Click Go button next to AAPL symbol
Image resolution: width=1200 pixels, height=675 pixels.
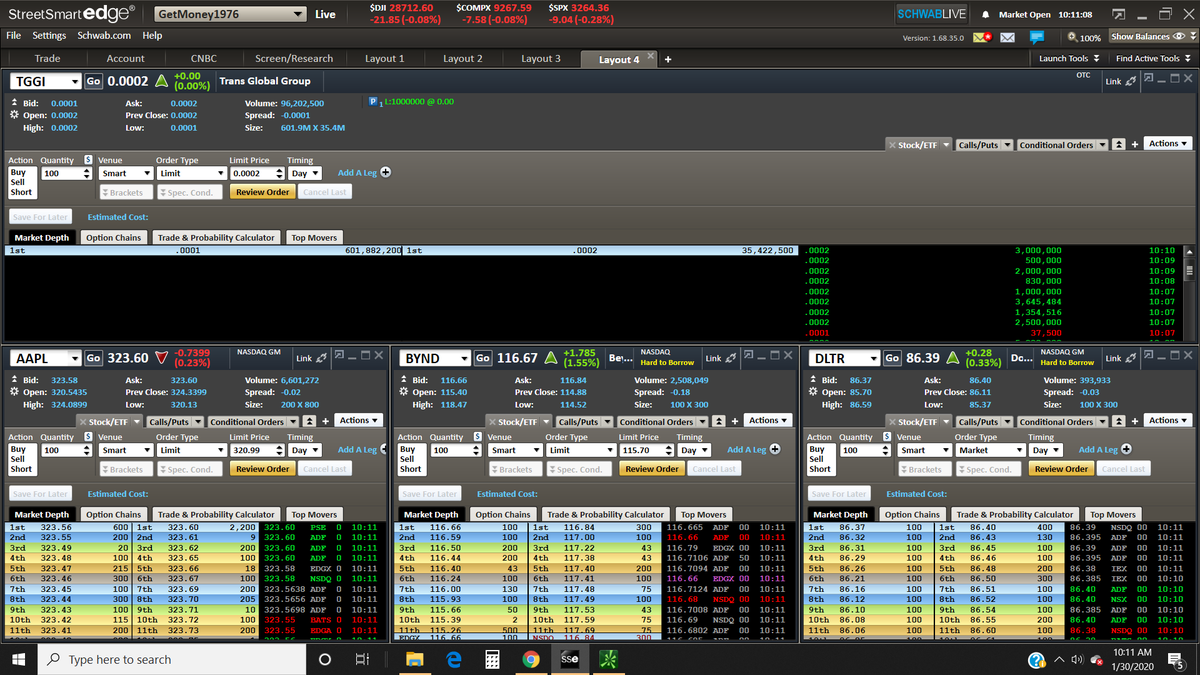pyautogui.click(x=93, y=358)
